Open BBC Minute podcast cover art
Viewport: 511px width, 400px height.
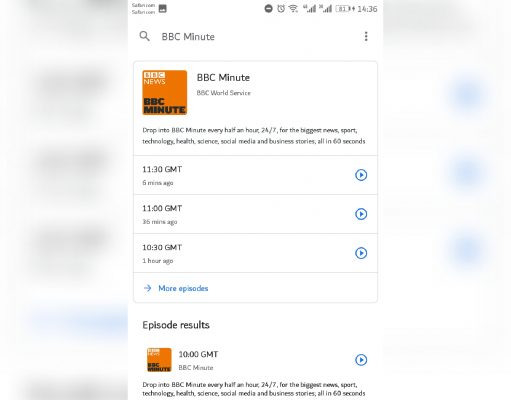pyautogui.click(x=165, y=93)
